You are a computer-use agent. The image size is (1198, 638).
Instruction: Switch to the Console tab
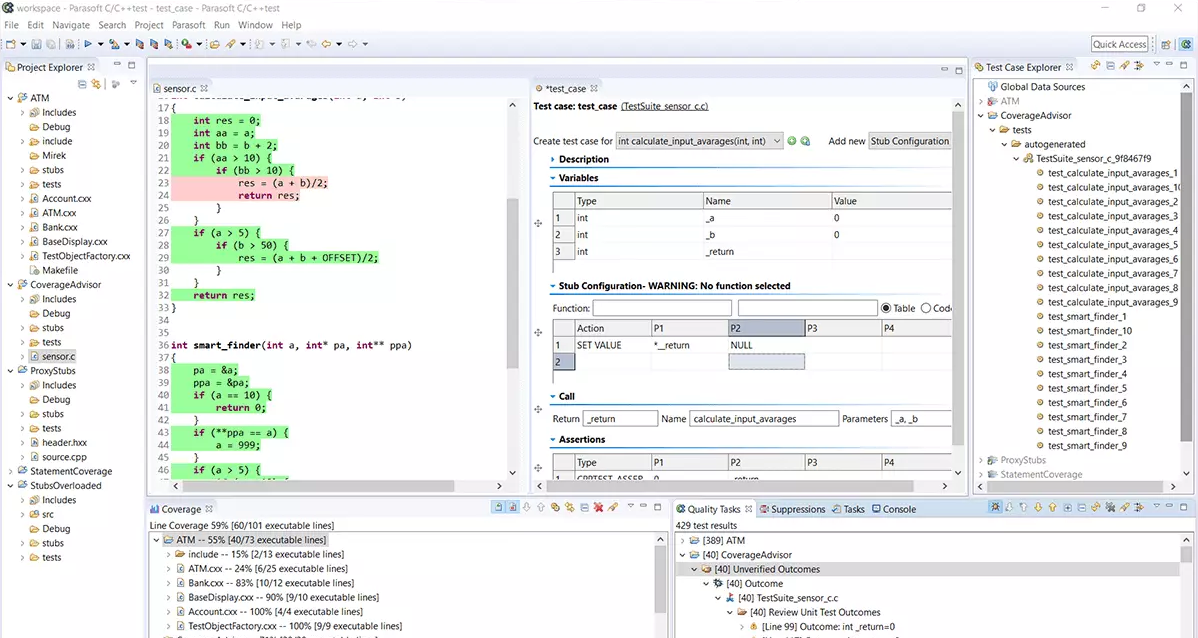pos(894,509)
